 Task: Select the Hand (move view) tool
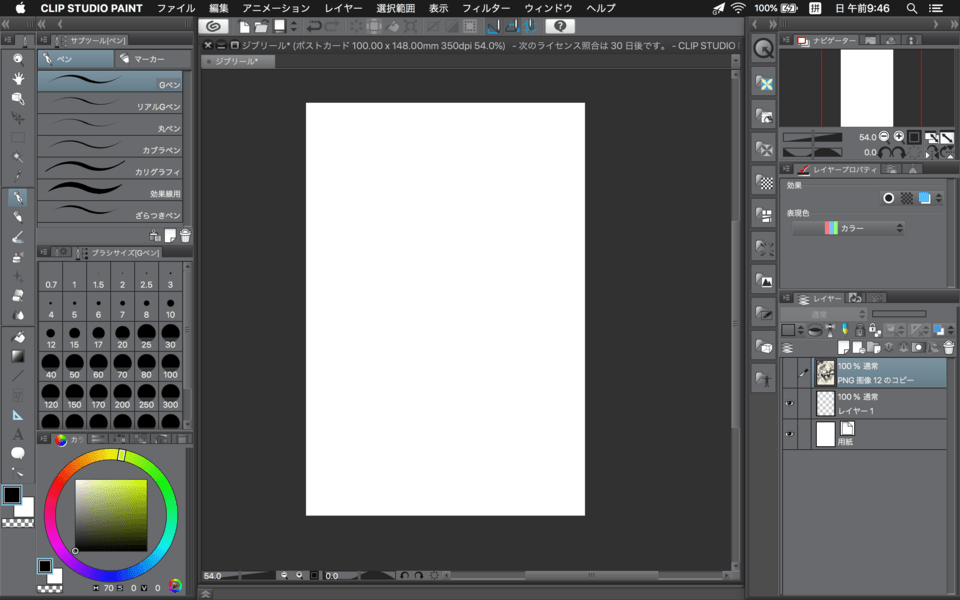click(x=17, y=78)
